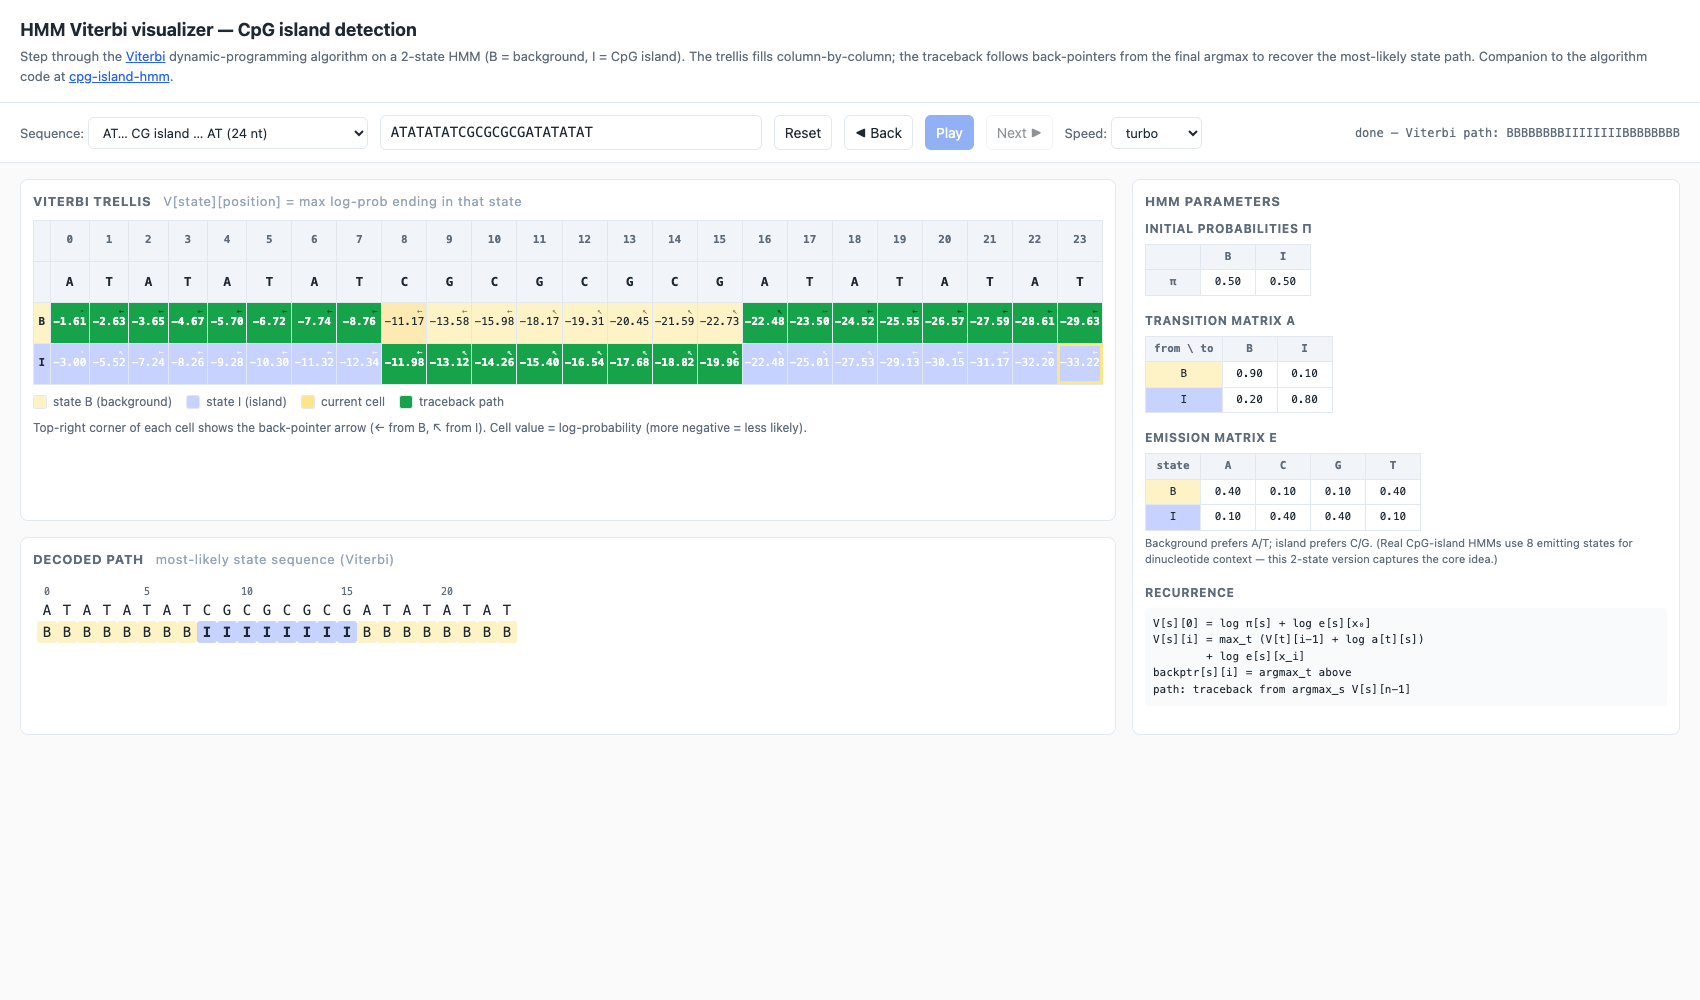Viewport: 1700px width, 1000px height.
Task: Click emission matrix state I row label
Action: [1173, 517]
